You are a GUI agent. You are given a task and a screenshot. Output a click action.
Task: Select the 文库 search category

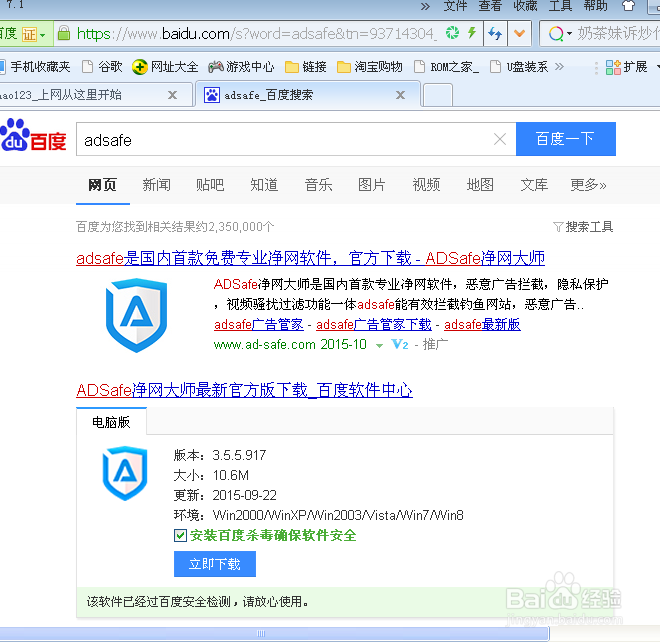[x=534, y=184]
